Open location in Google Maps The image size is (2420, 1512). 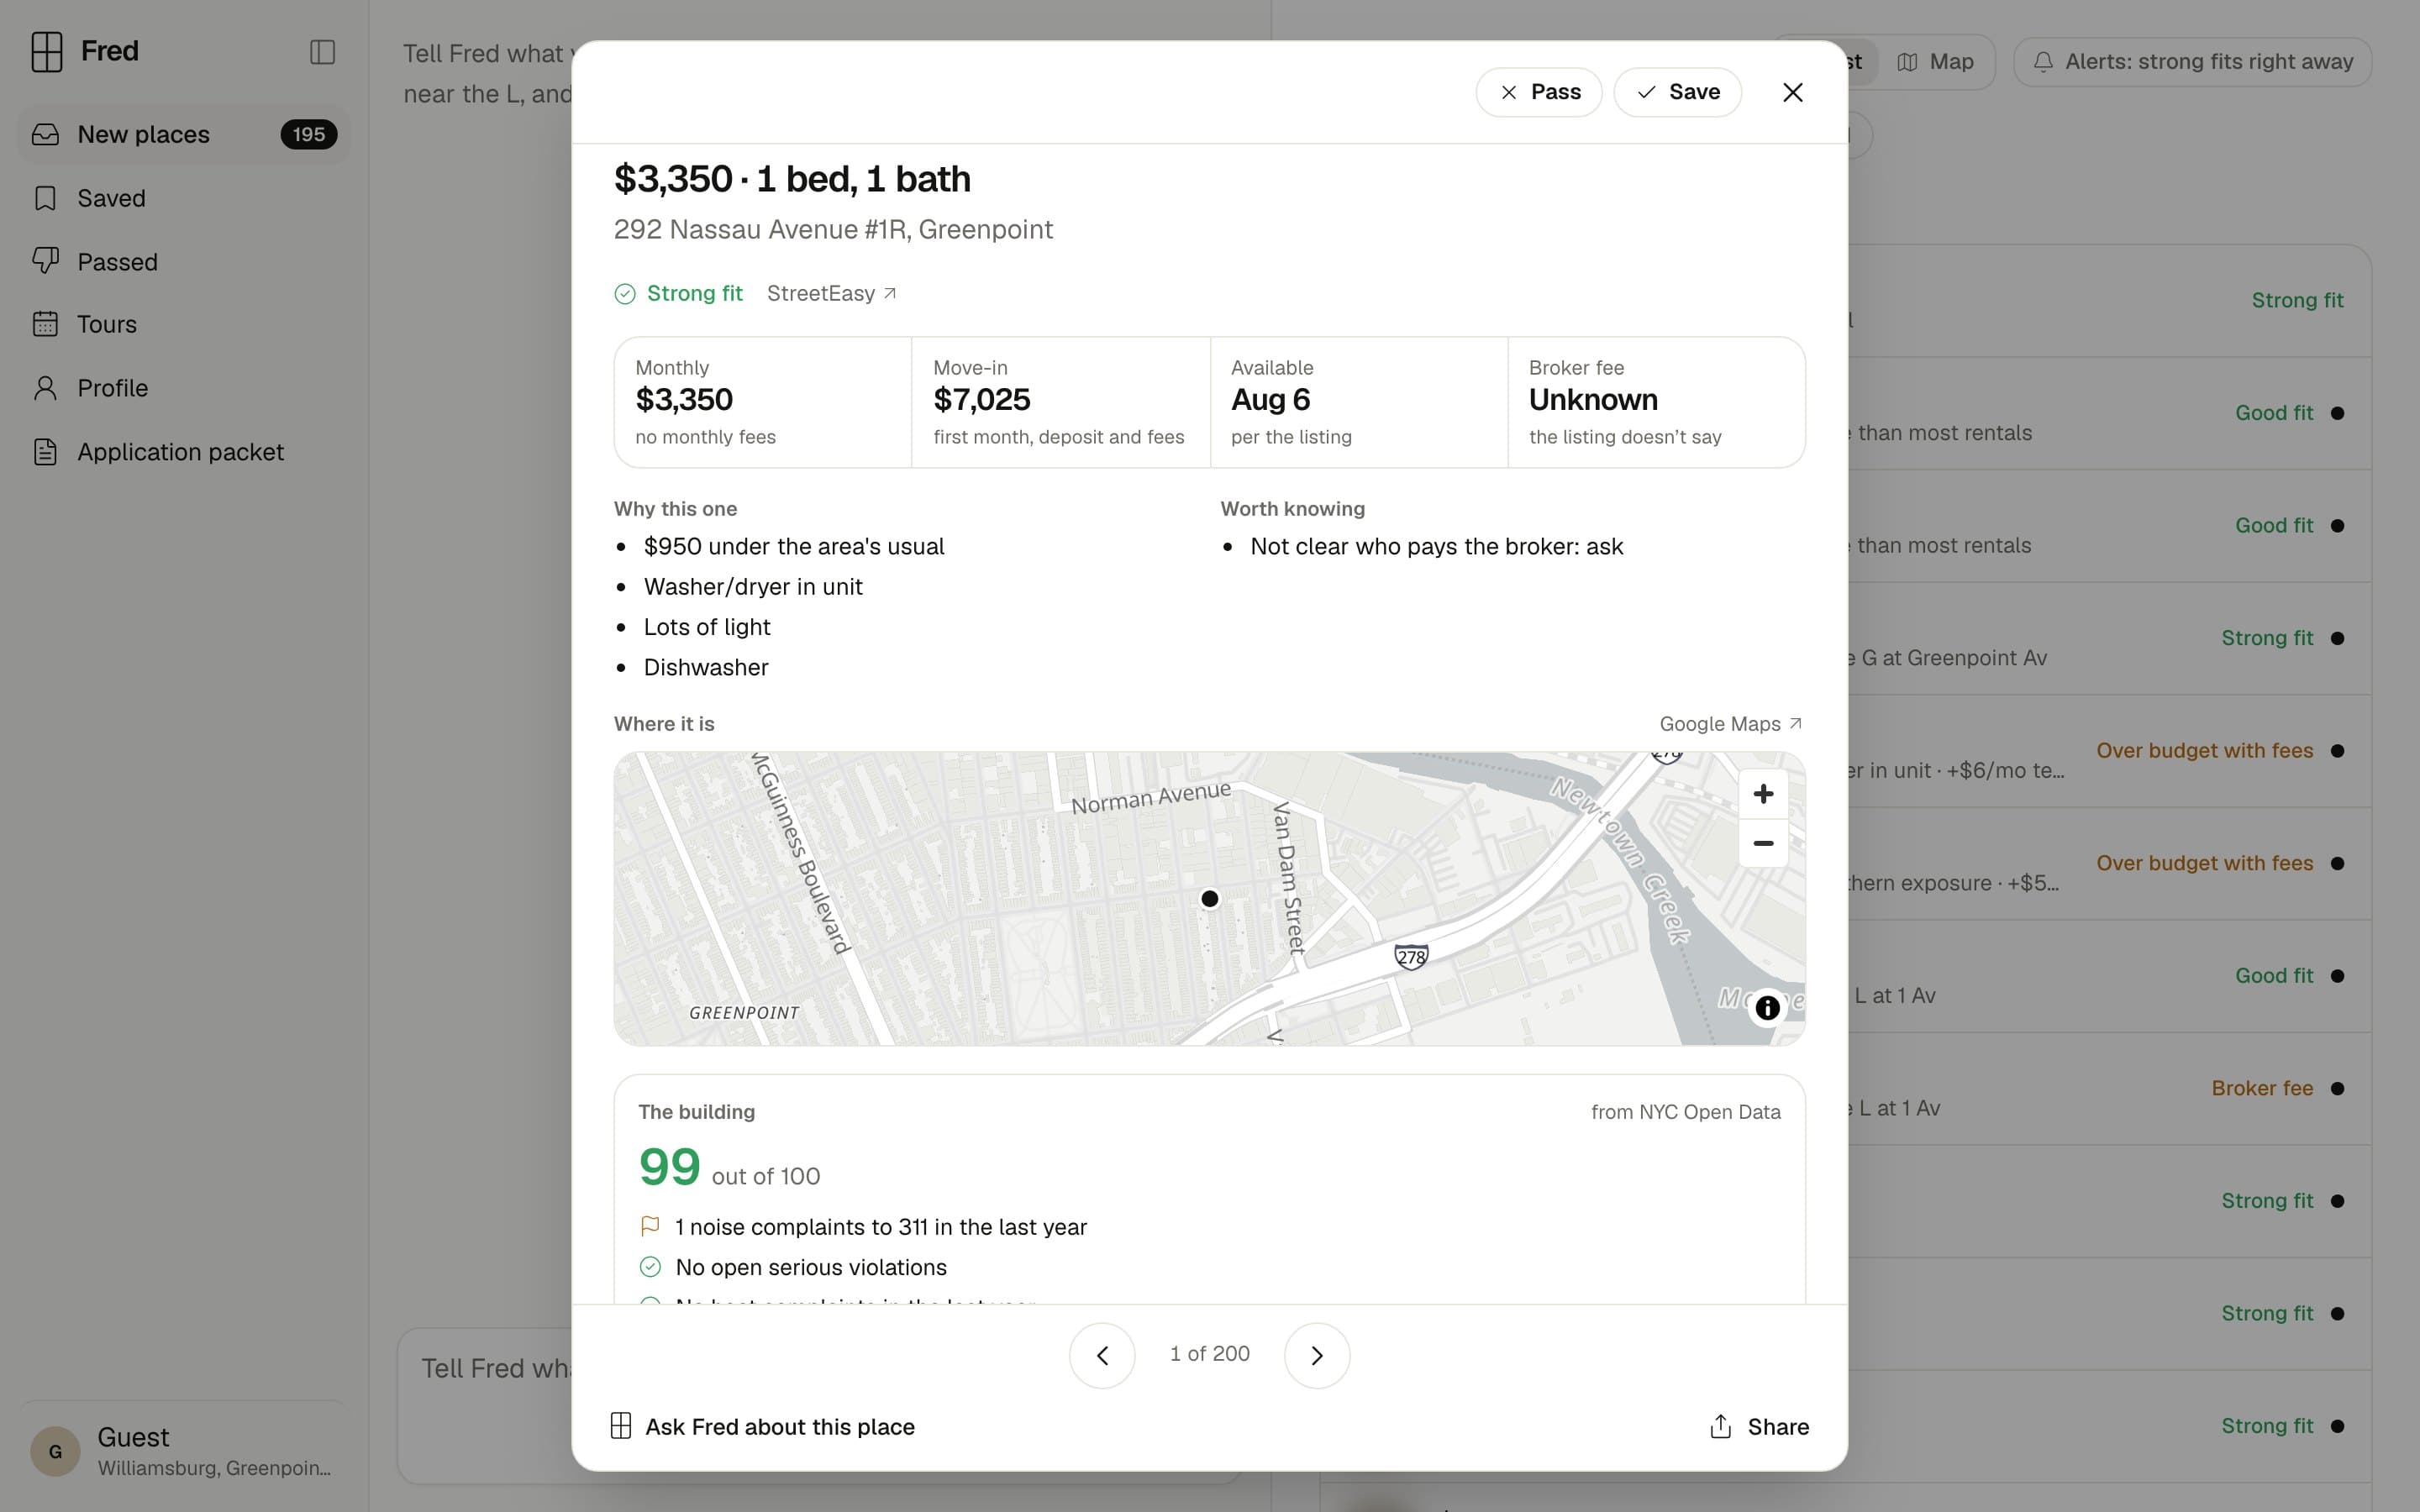pos(1731,724)
